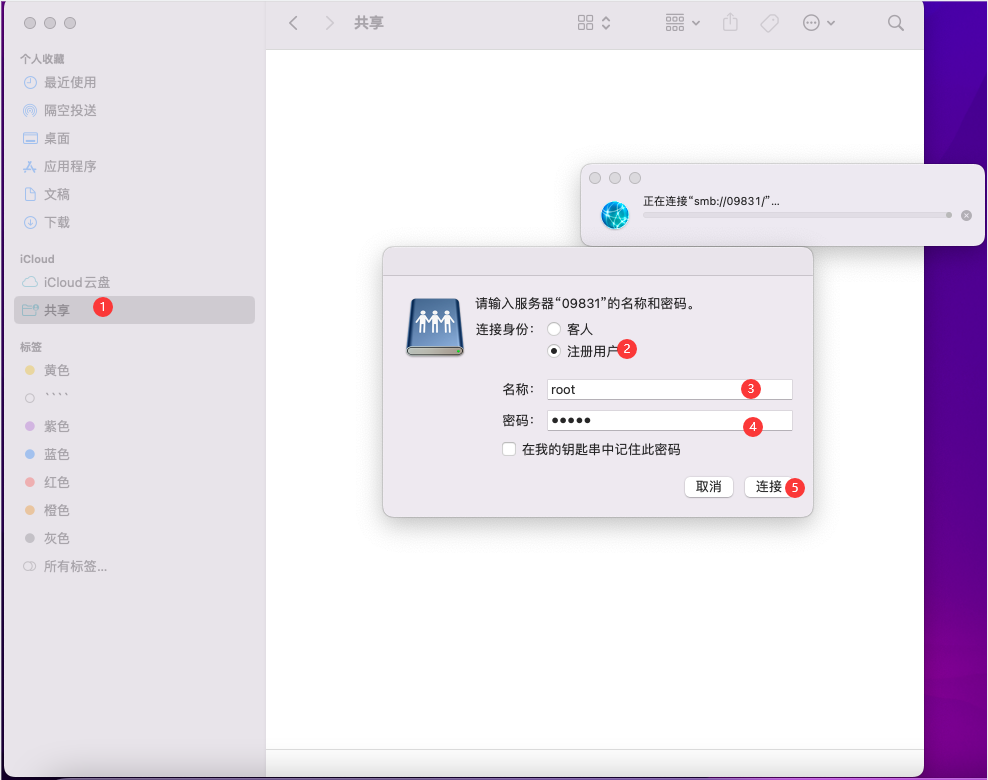
Task: Click the 连接 button
Action: tap(769, 486)
